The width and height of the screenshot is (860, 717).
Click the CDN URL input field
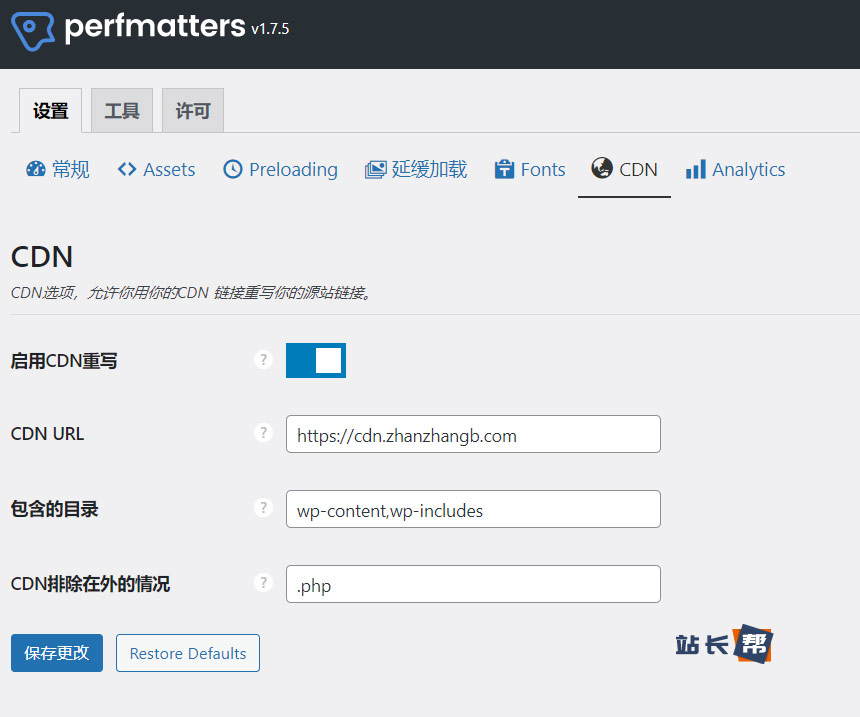point(473,434)
